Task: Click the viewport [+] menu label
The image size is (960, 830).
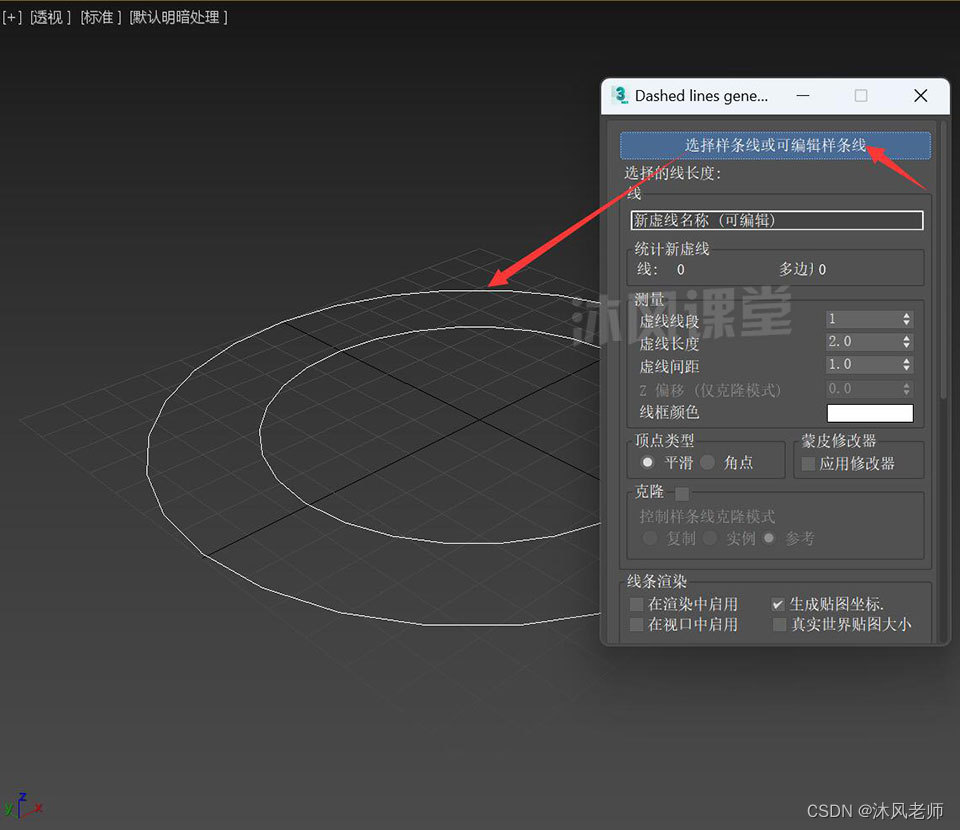Action: click(12, 17)
